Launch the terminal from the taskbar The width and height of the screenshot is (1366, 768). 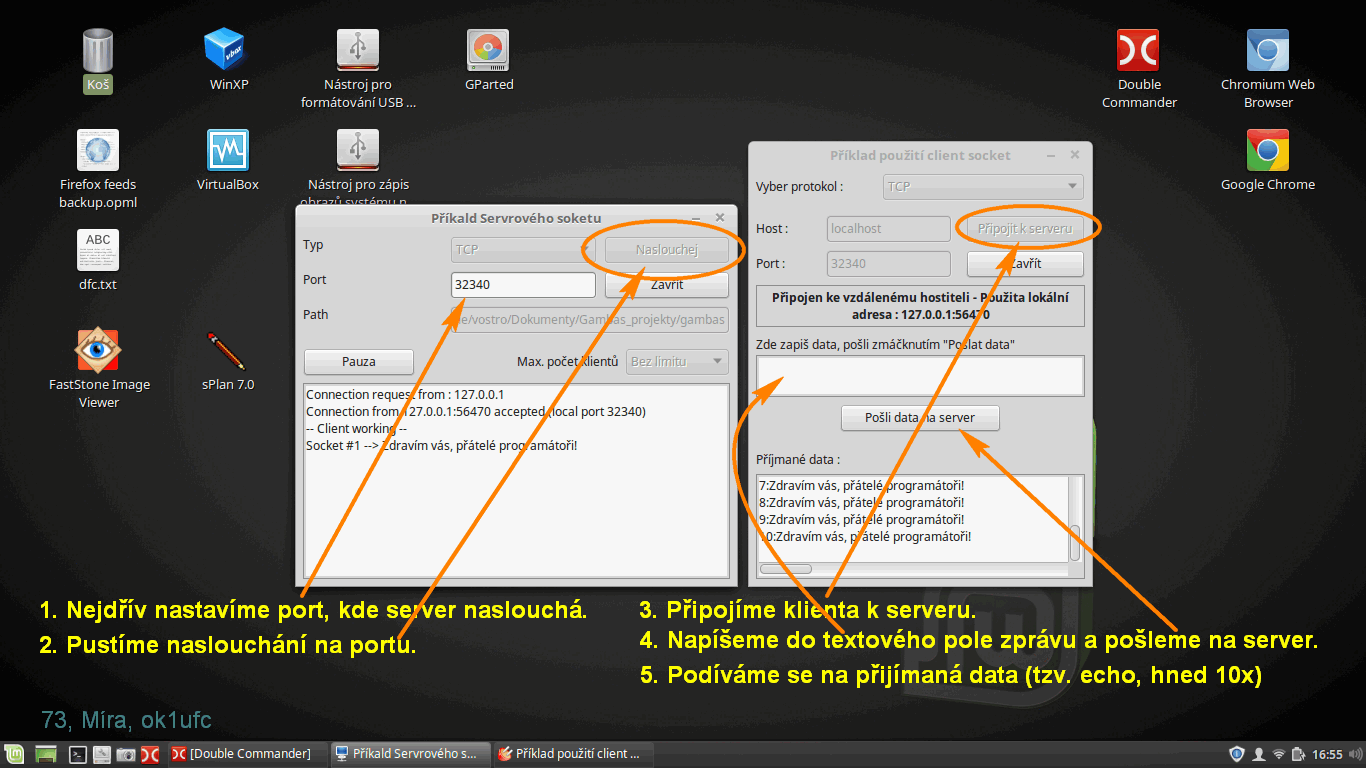click(78, 754)
